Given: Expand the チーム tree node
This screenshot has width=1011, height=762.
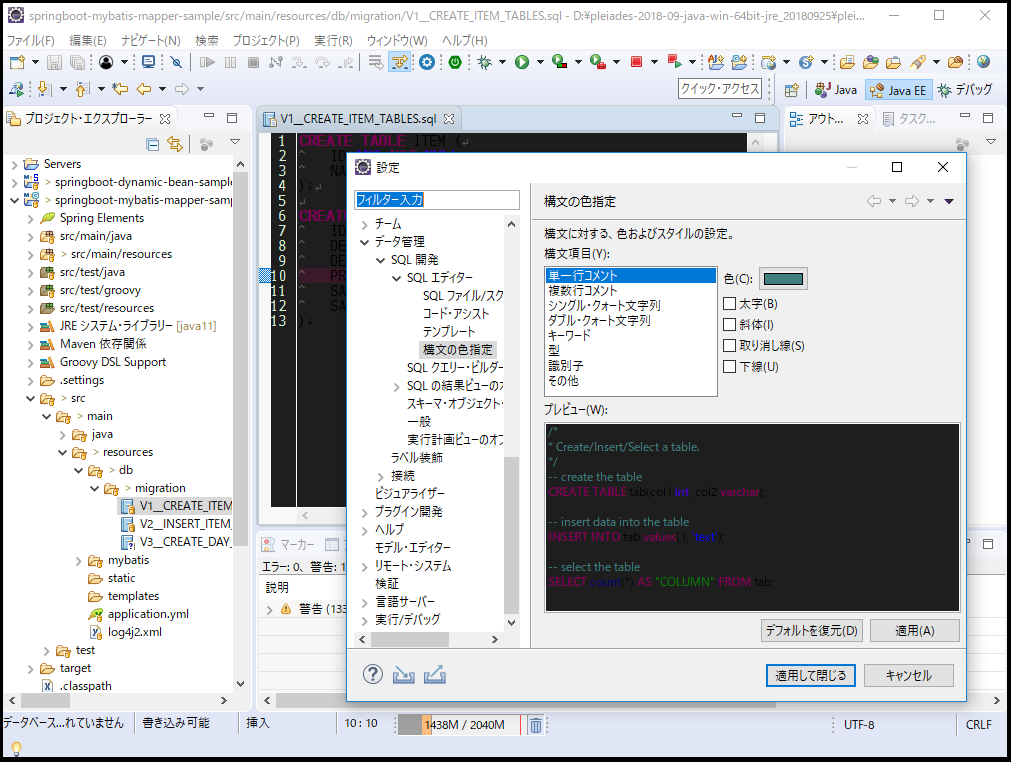Looking at the screenshot, I should [x=365, y=224].
